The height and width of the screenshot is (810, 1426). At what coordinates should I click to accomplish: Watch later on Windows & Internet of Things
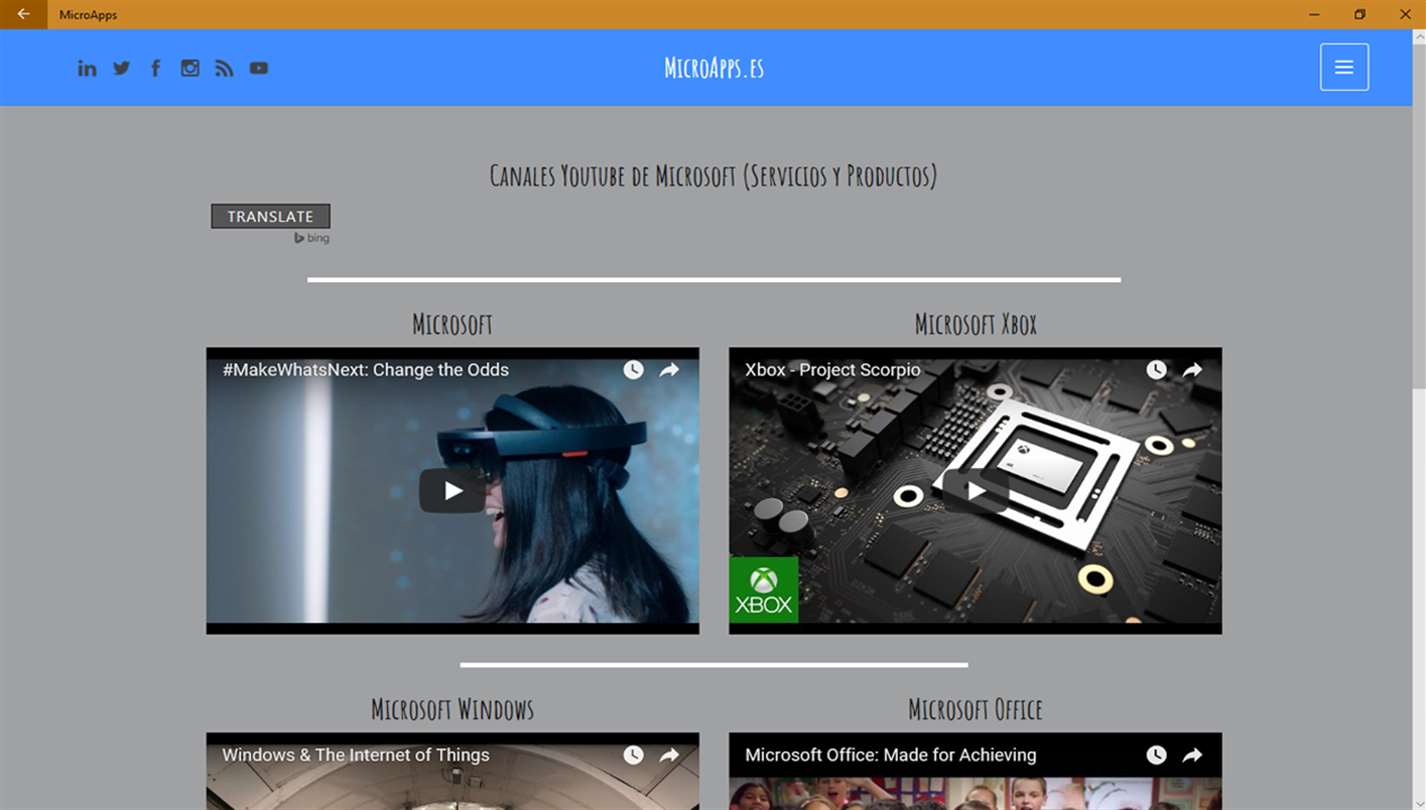(634, 755)
